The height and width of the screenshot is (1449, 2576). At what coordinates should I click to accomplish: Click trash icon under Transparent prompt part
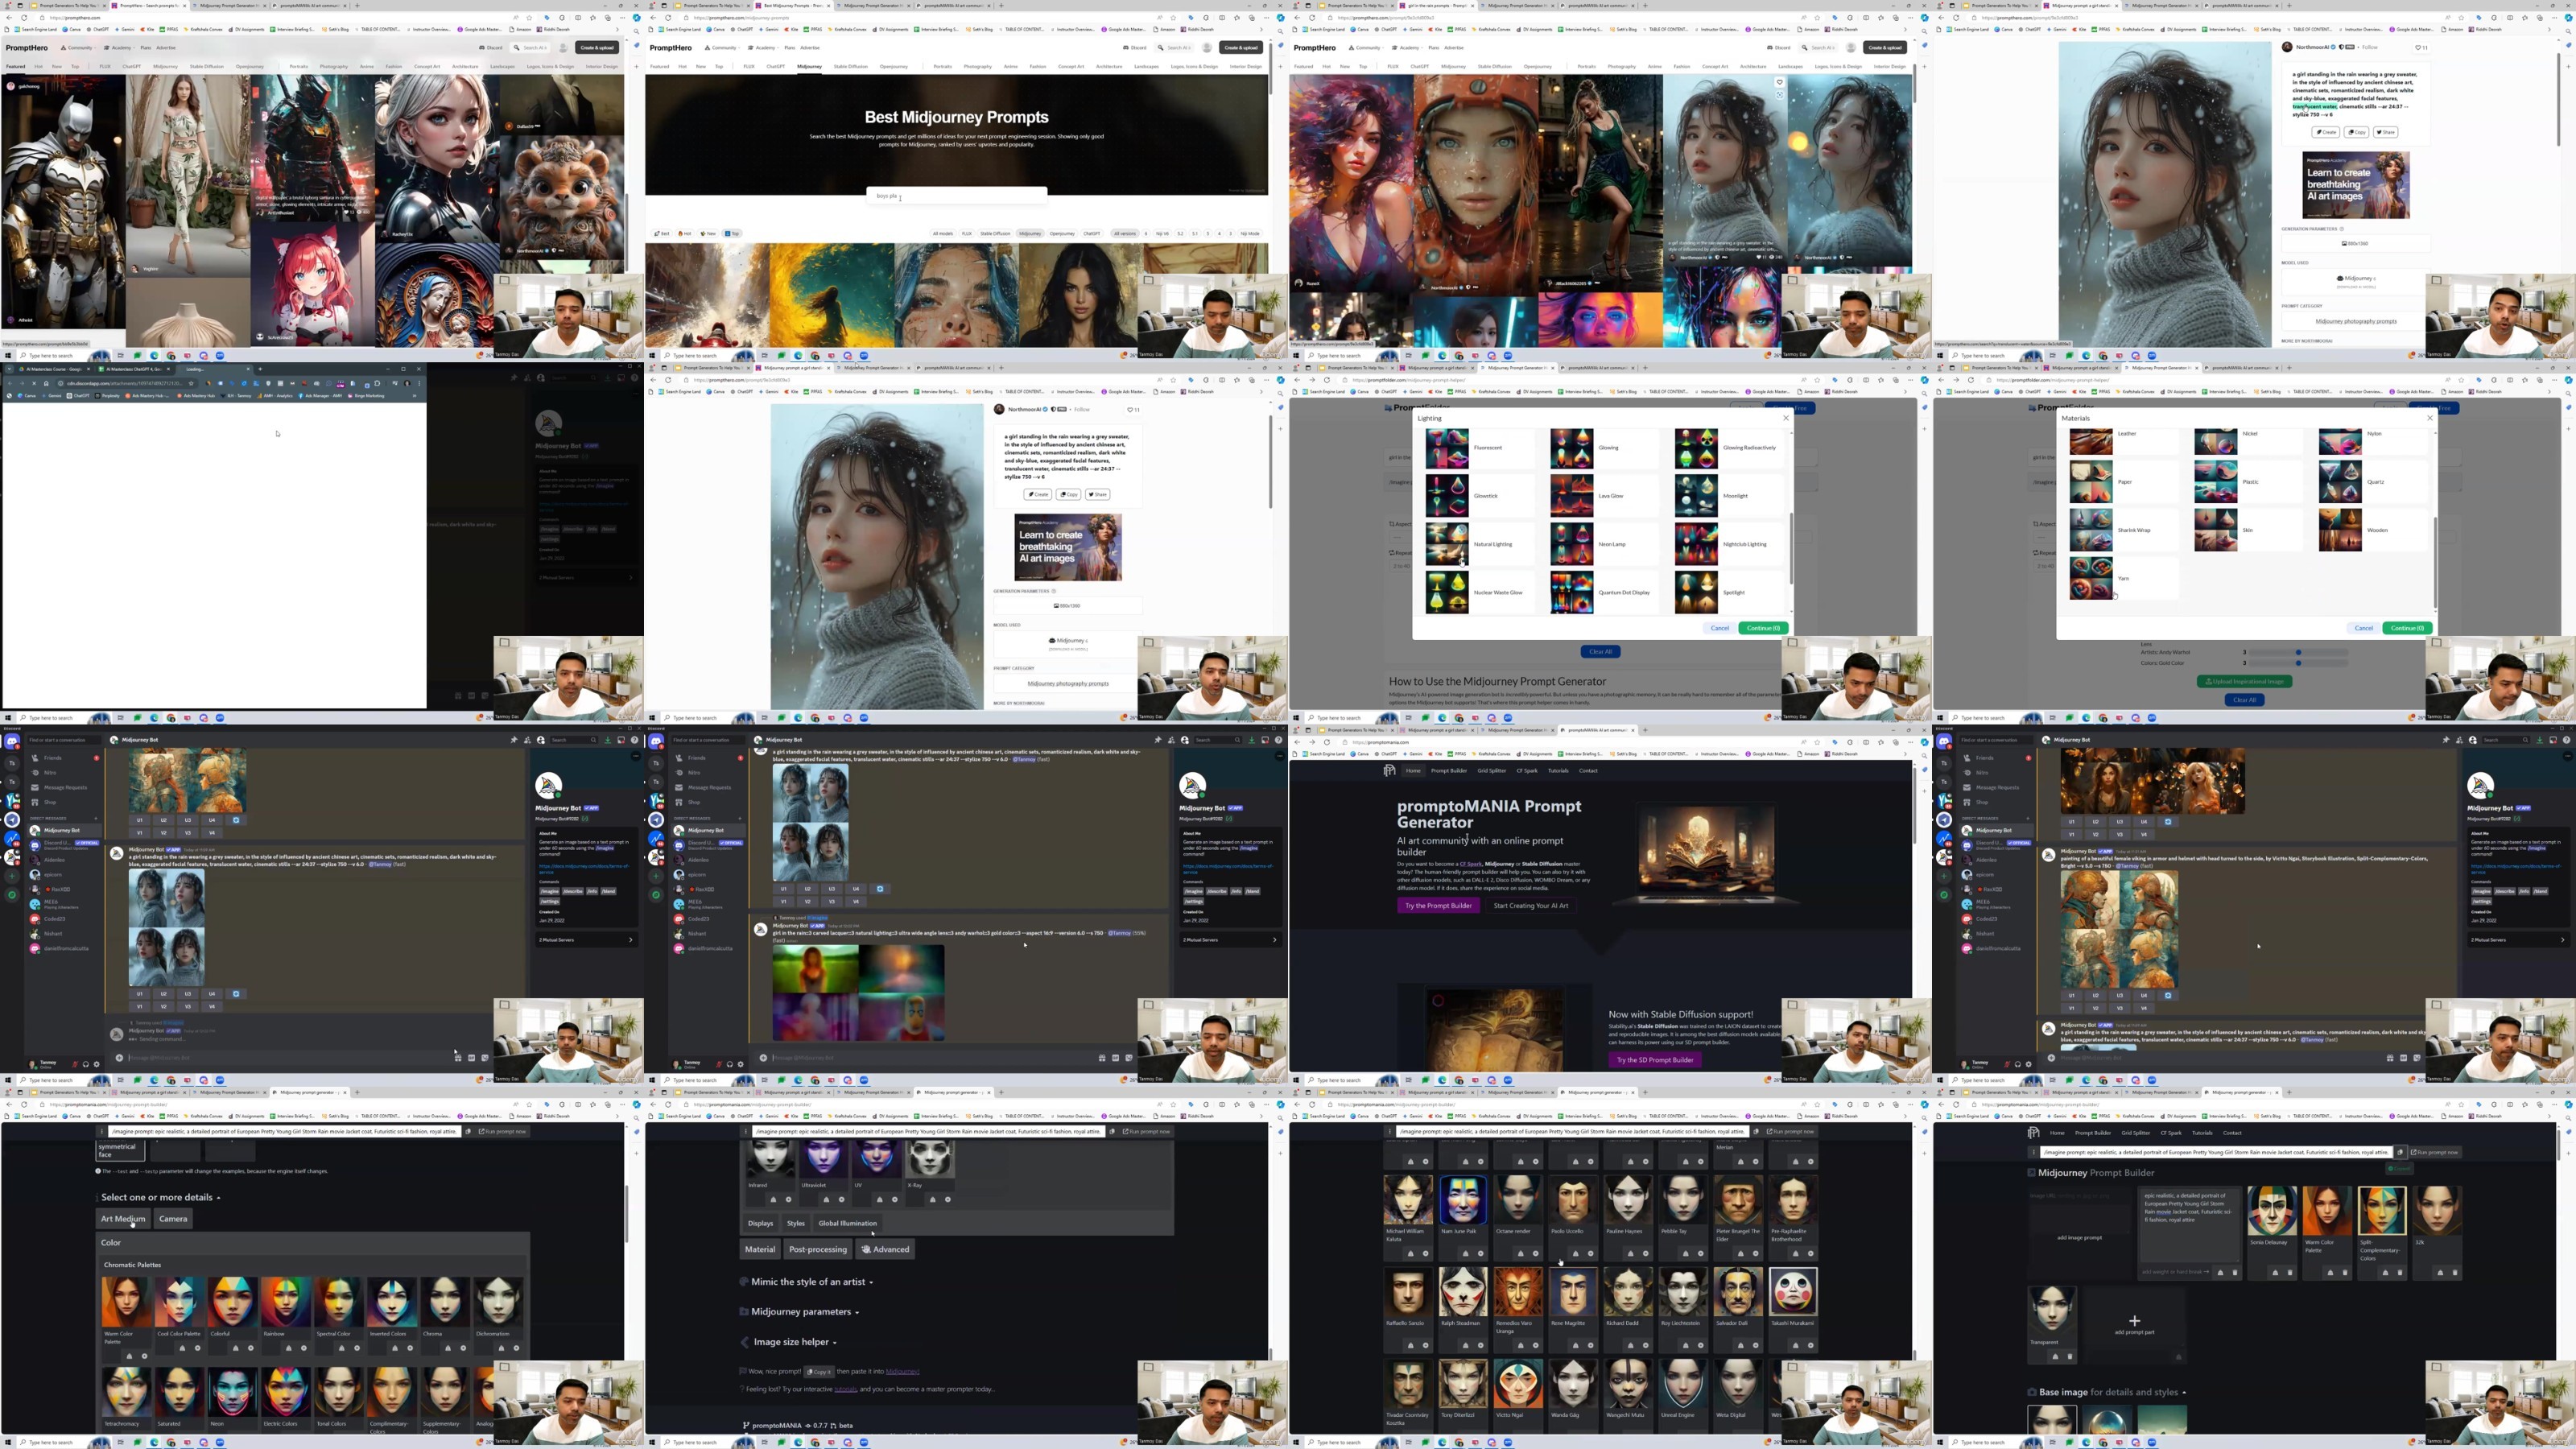click(x=2069, y=1356)
